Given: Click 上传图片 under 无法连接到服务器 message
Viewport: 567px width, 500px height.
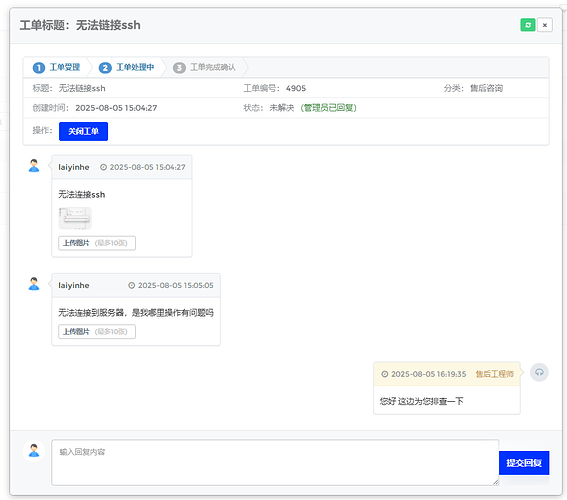Looking at the screenshot, I should click(x=97, y=332).
